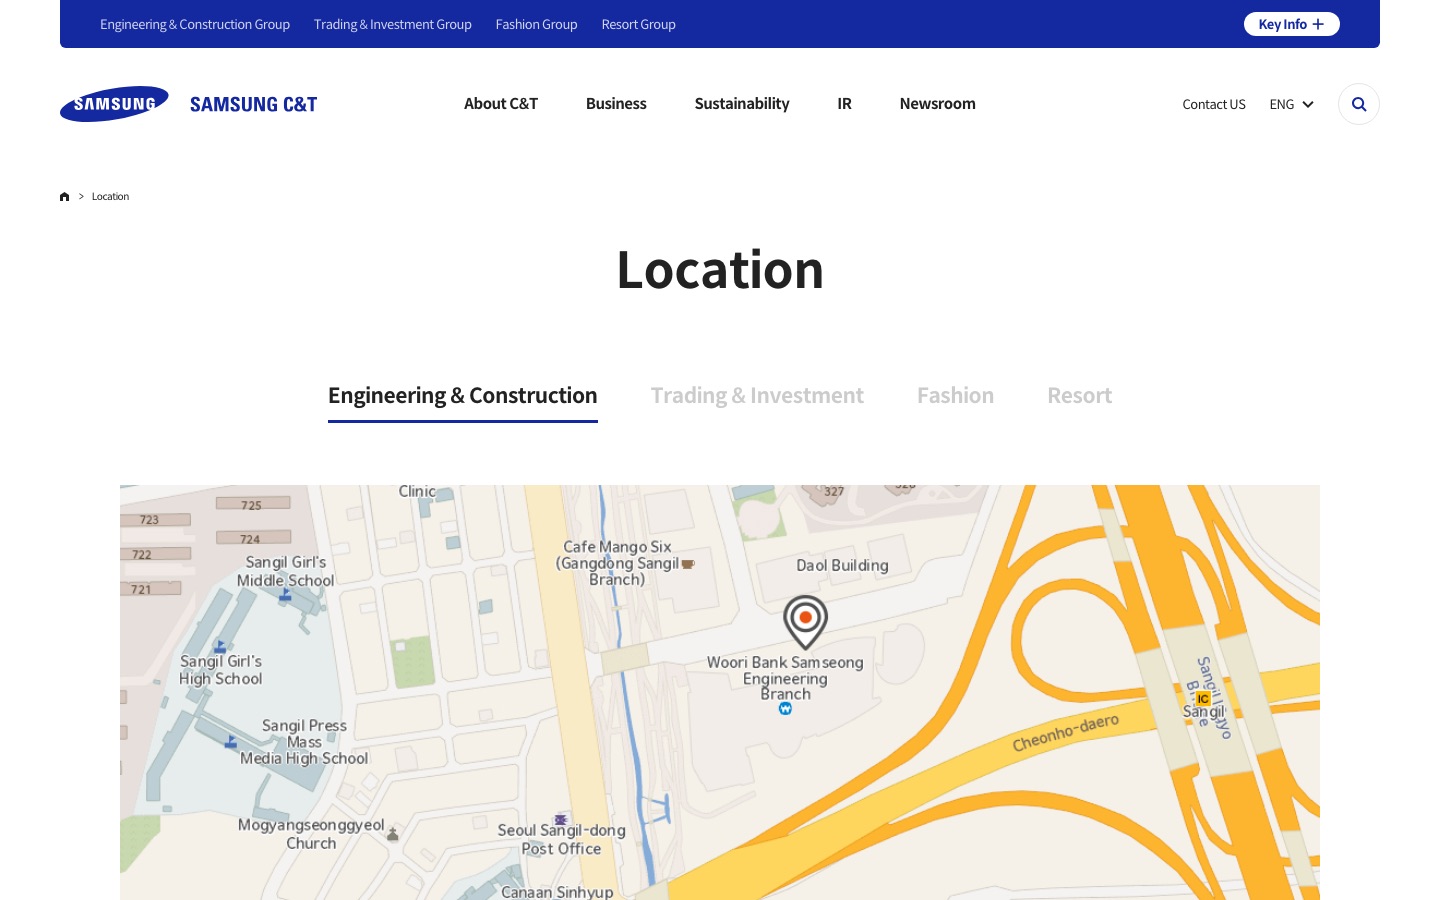Viewport: 1440px width, 900px height.
Task: Click the Daol Building map label
Action: [x=842, y=565]
